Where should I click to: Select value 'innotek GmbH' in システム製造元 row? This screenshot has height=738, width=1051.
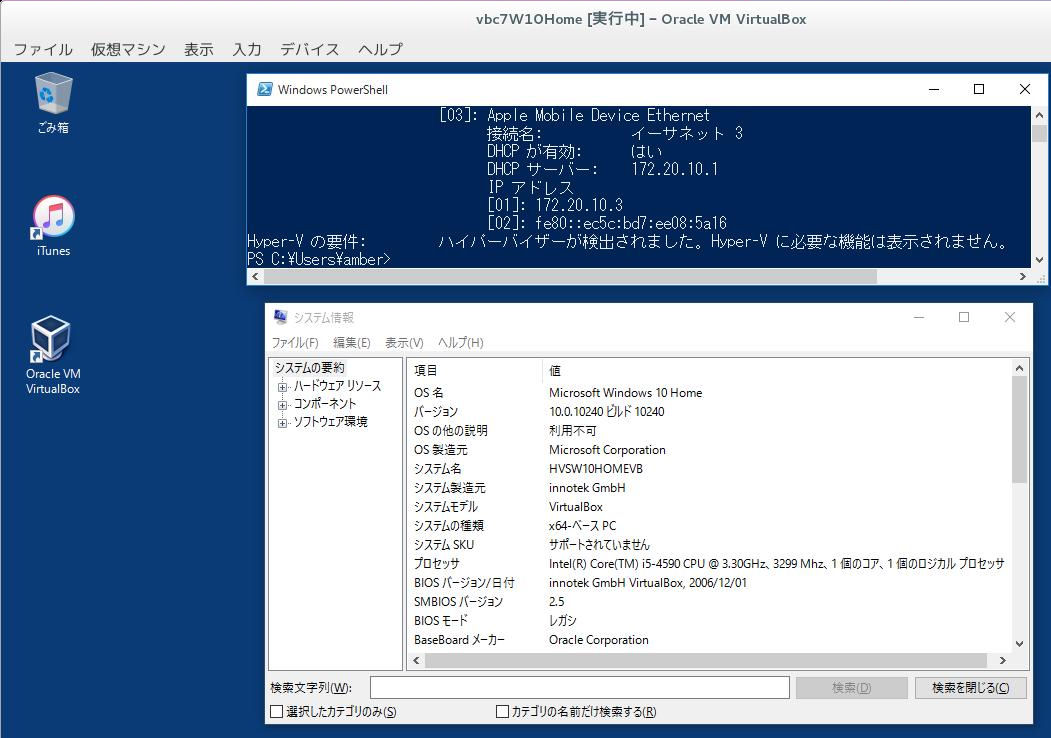coord(587,487)
